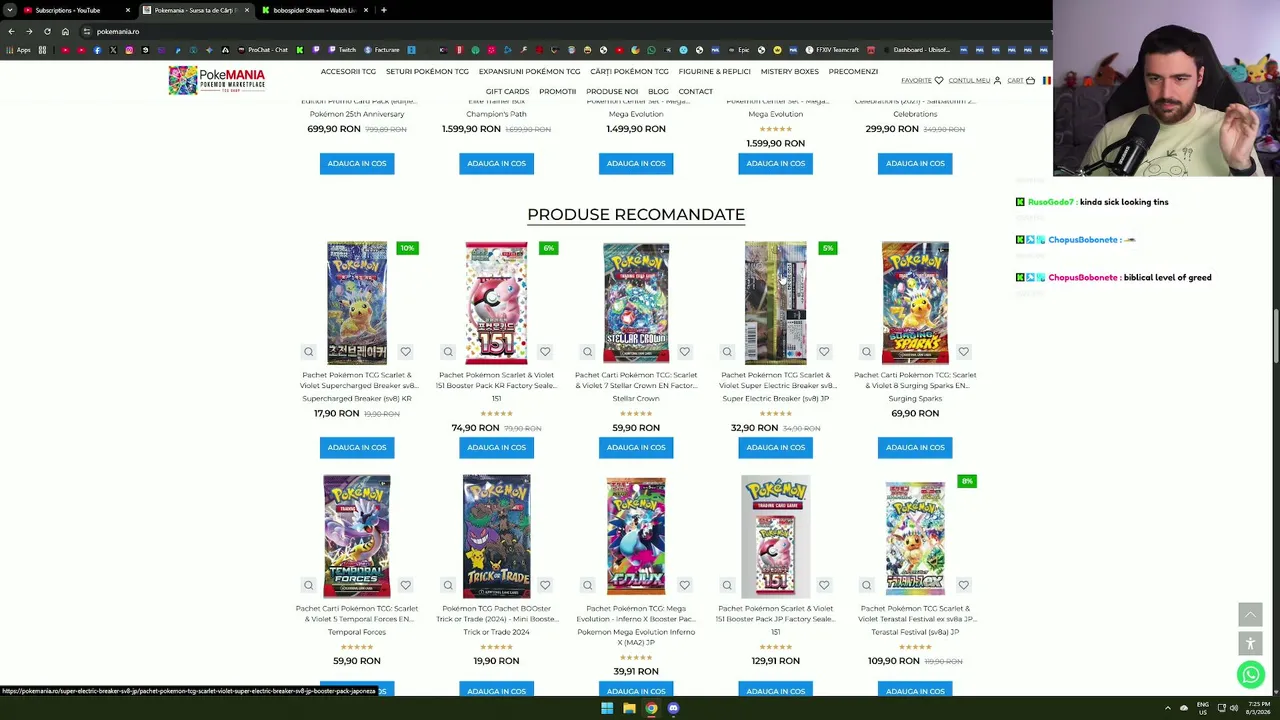
Task: Open the Produse Noi page
Action: pyautogui.click(x=612, y=92)
